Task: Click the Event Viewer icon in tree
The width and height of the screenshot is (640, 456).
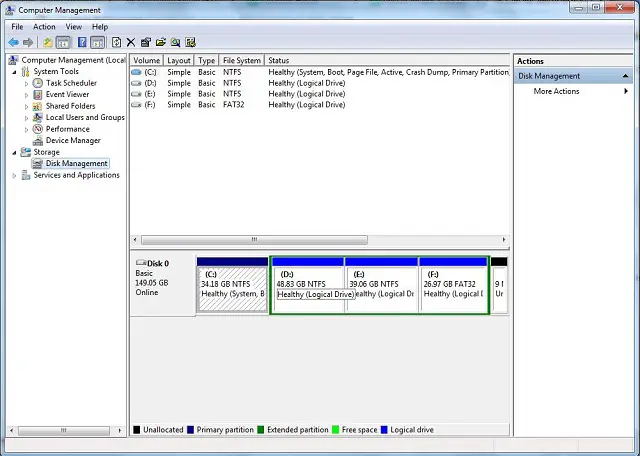Action: click(x=38, y=94)
